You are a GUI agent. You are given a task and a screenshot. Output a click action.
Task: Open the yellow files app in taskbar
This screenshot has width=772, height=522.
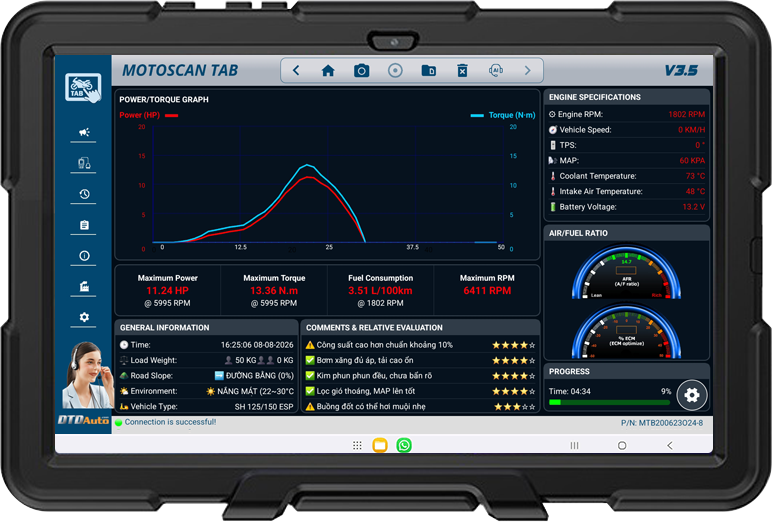[x=380, y=445]
